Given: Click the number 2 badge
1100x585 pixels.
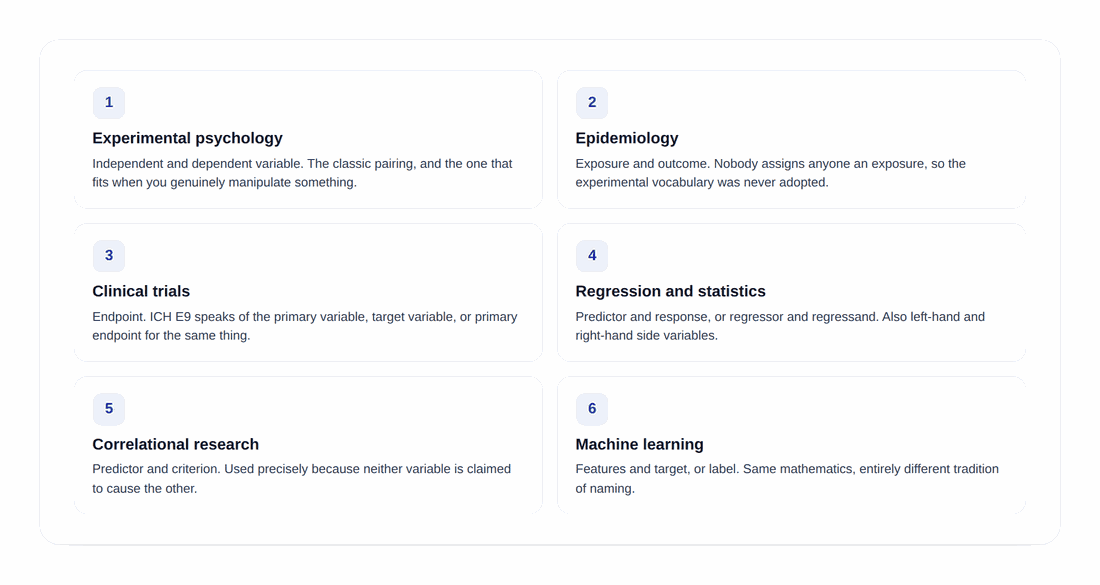Looking at the screenshot, I should 592,102.
